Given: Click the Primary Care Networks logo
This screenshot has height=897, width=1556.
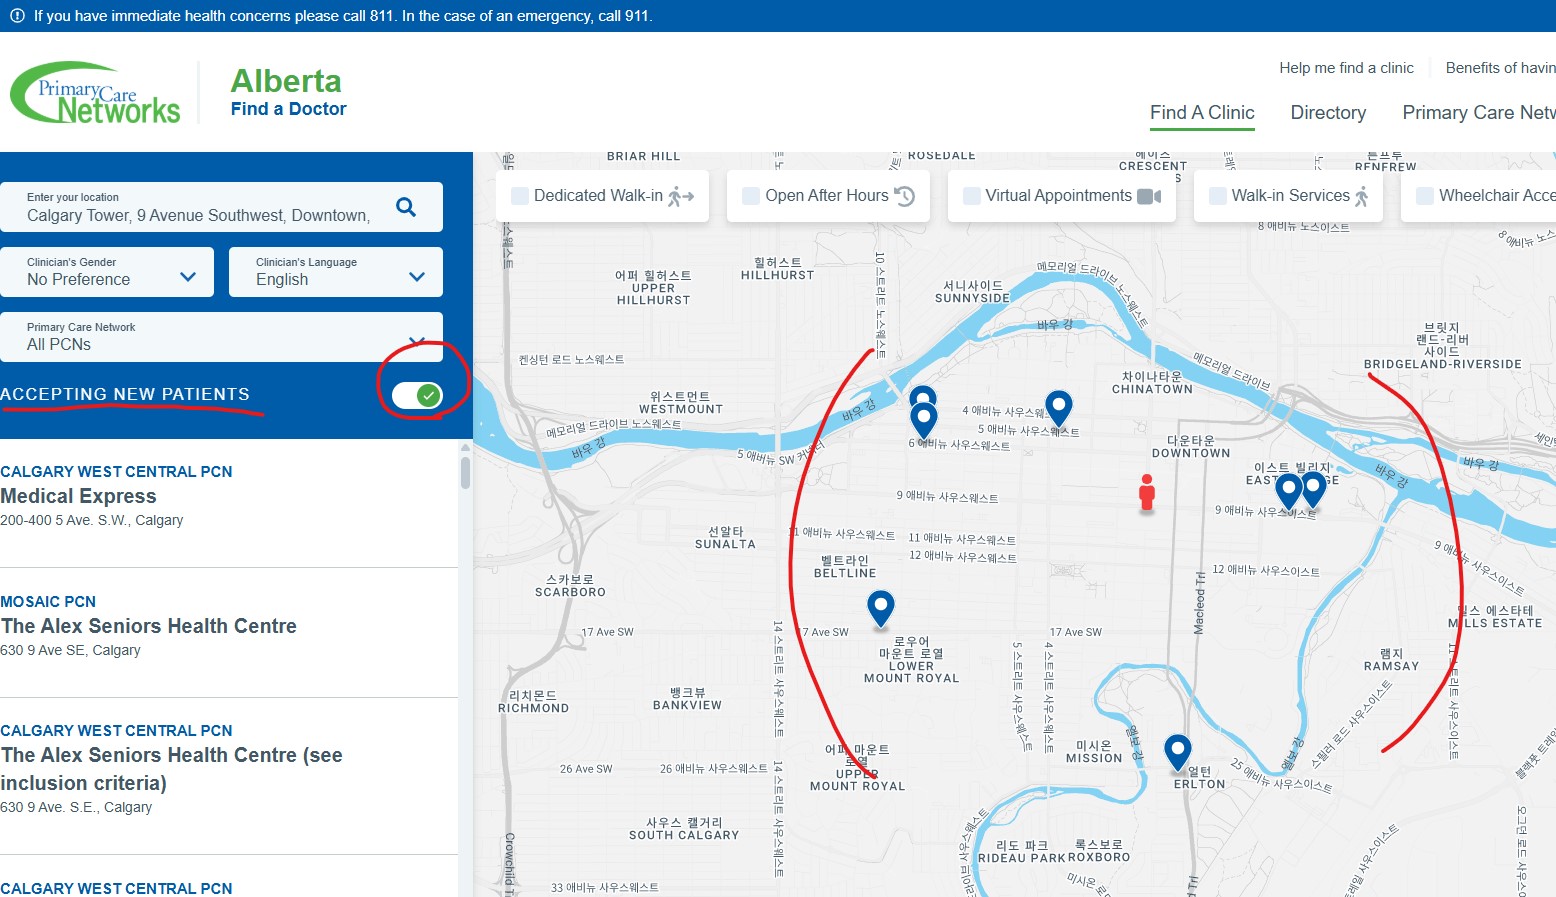Looking at the screenshot, I should point(96,94).
